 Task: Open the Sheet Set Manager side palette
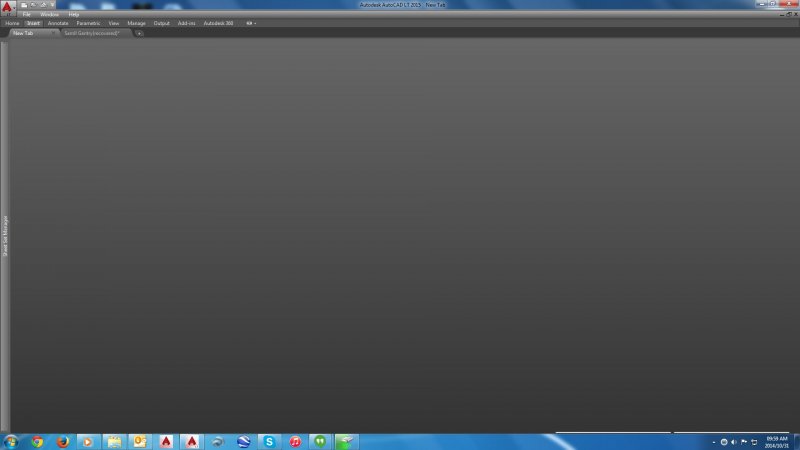(5, 236)
